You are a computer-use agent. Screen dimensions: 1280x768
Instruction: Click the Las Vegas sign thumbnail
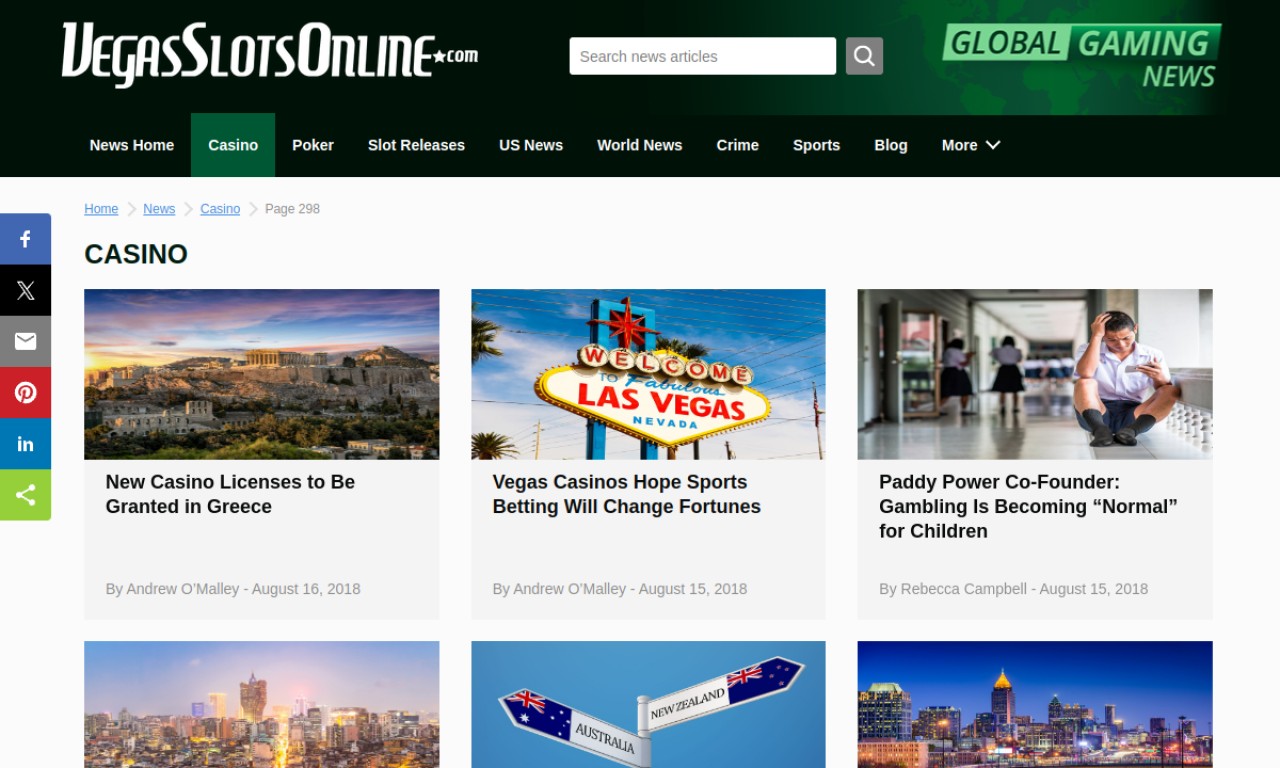[x=648, y=374]
